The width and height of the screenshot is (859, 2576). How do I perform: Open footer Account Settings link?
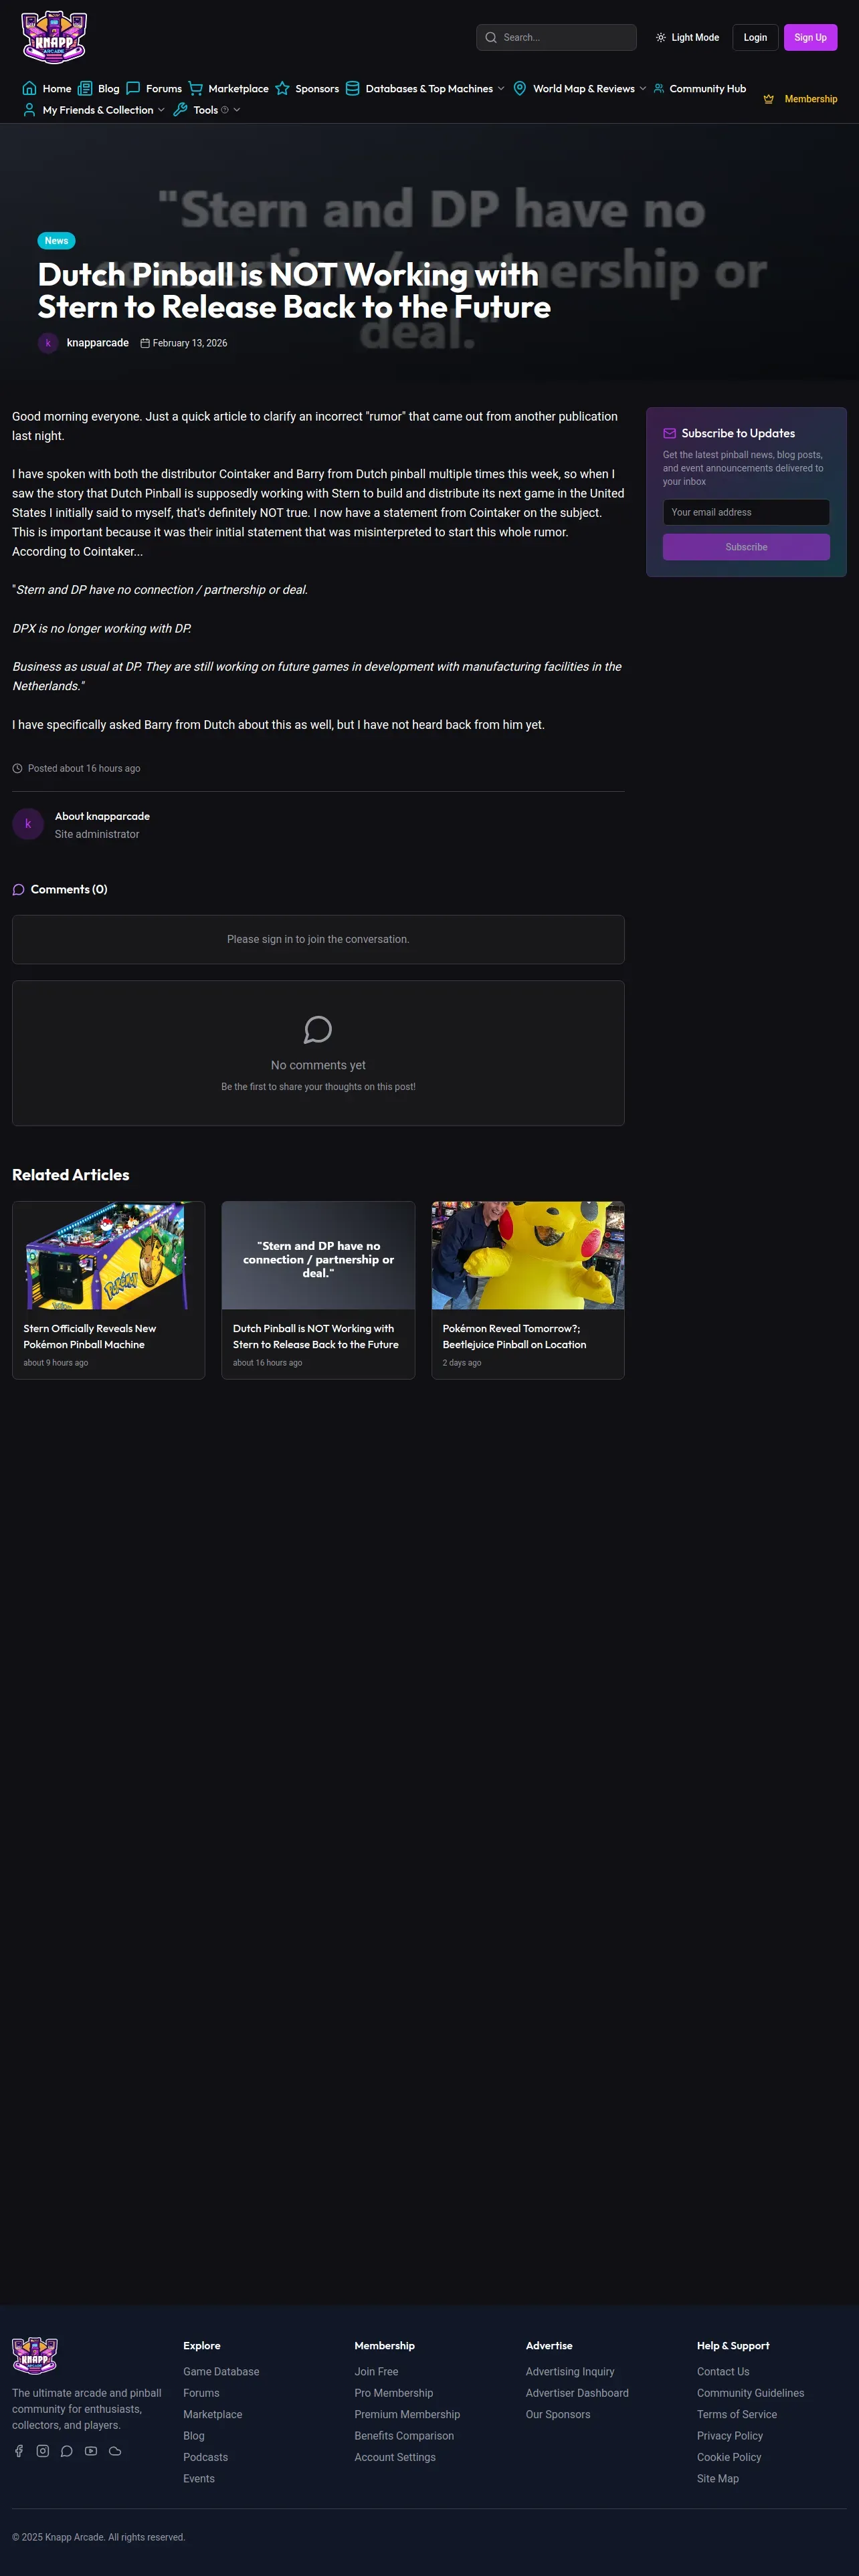point(395,2457)
